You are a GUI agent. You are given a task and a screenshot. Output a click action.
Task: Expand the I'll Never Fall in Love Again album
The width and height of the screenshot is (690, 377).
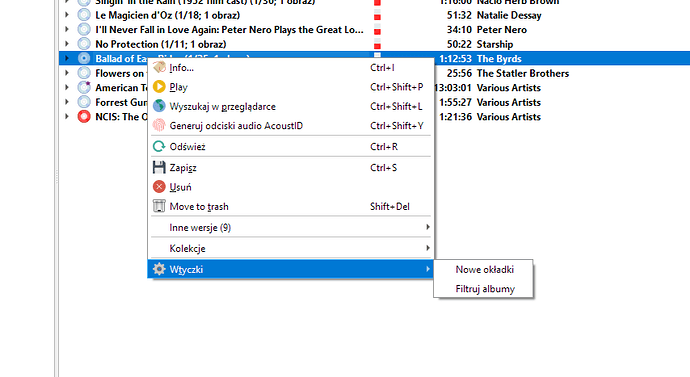click(66, 29)
